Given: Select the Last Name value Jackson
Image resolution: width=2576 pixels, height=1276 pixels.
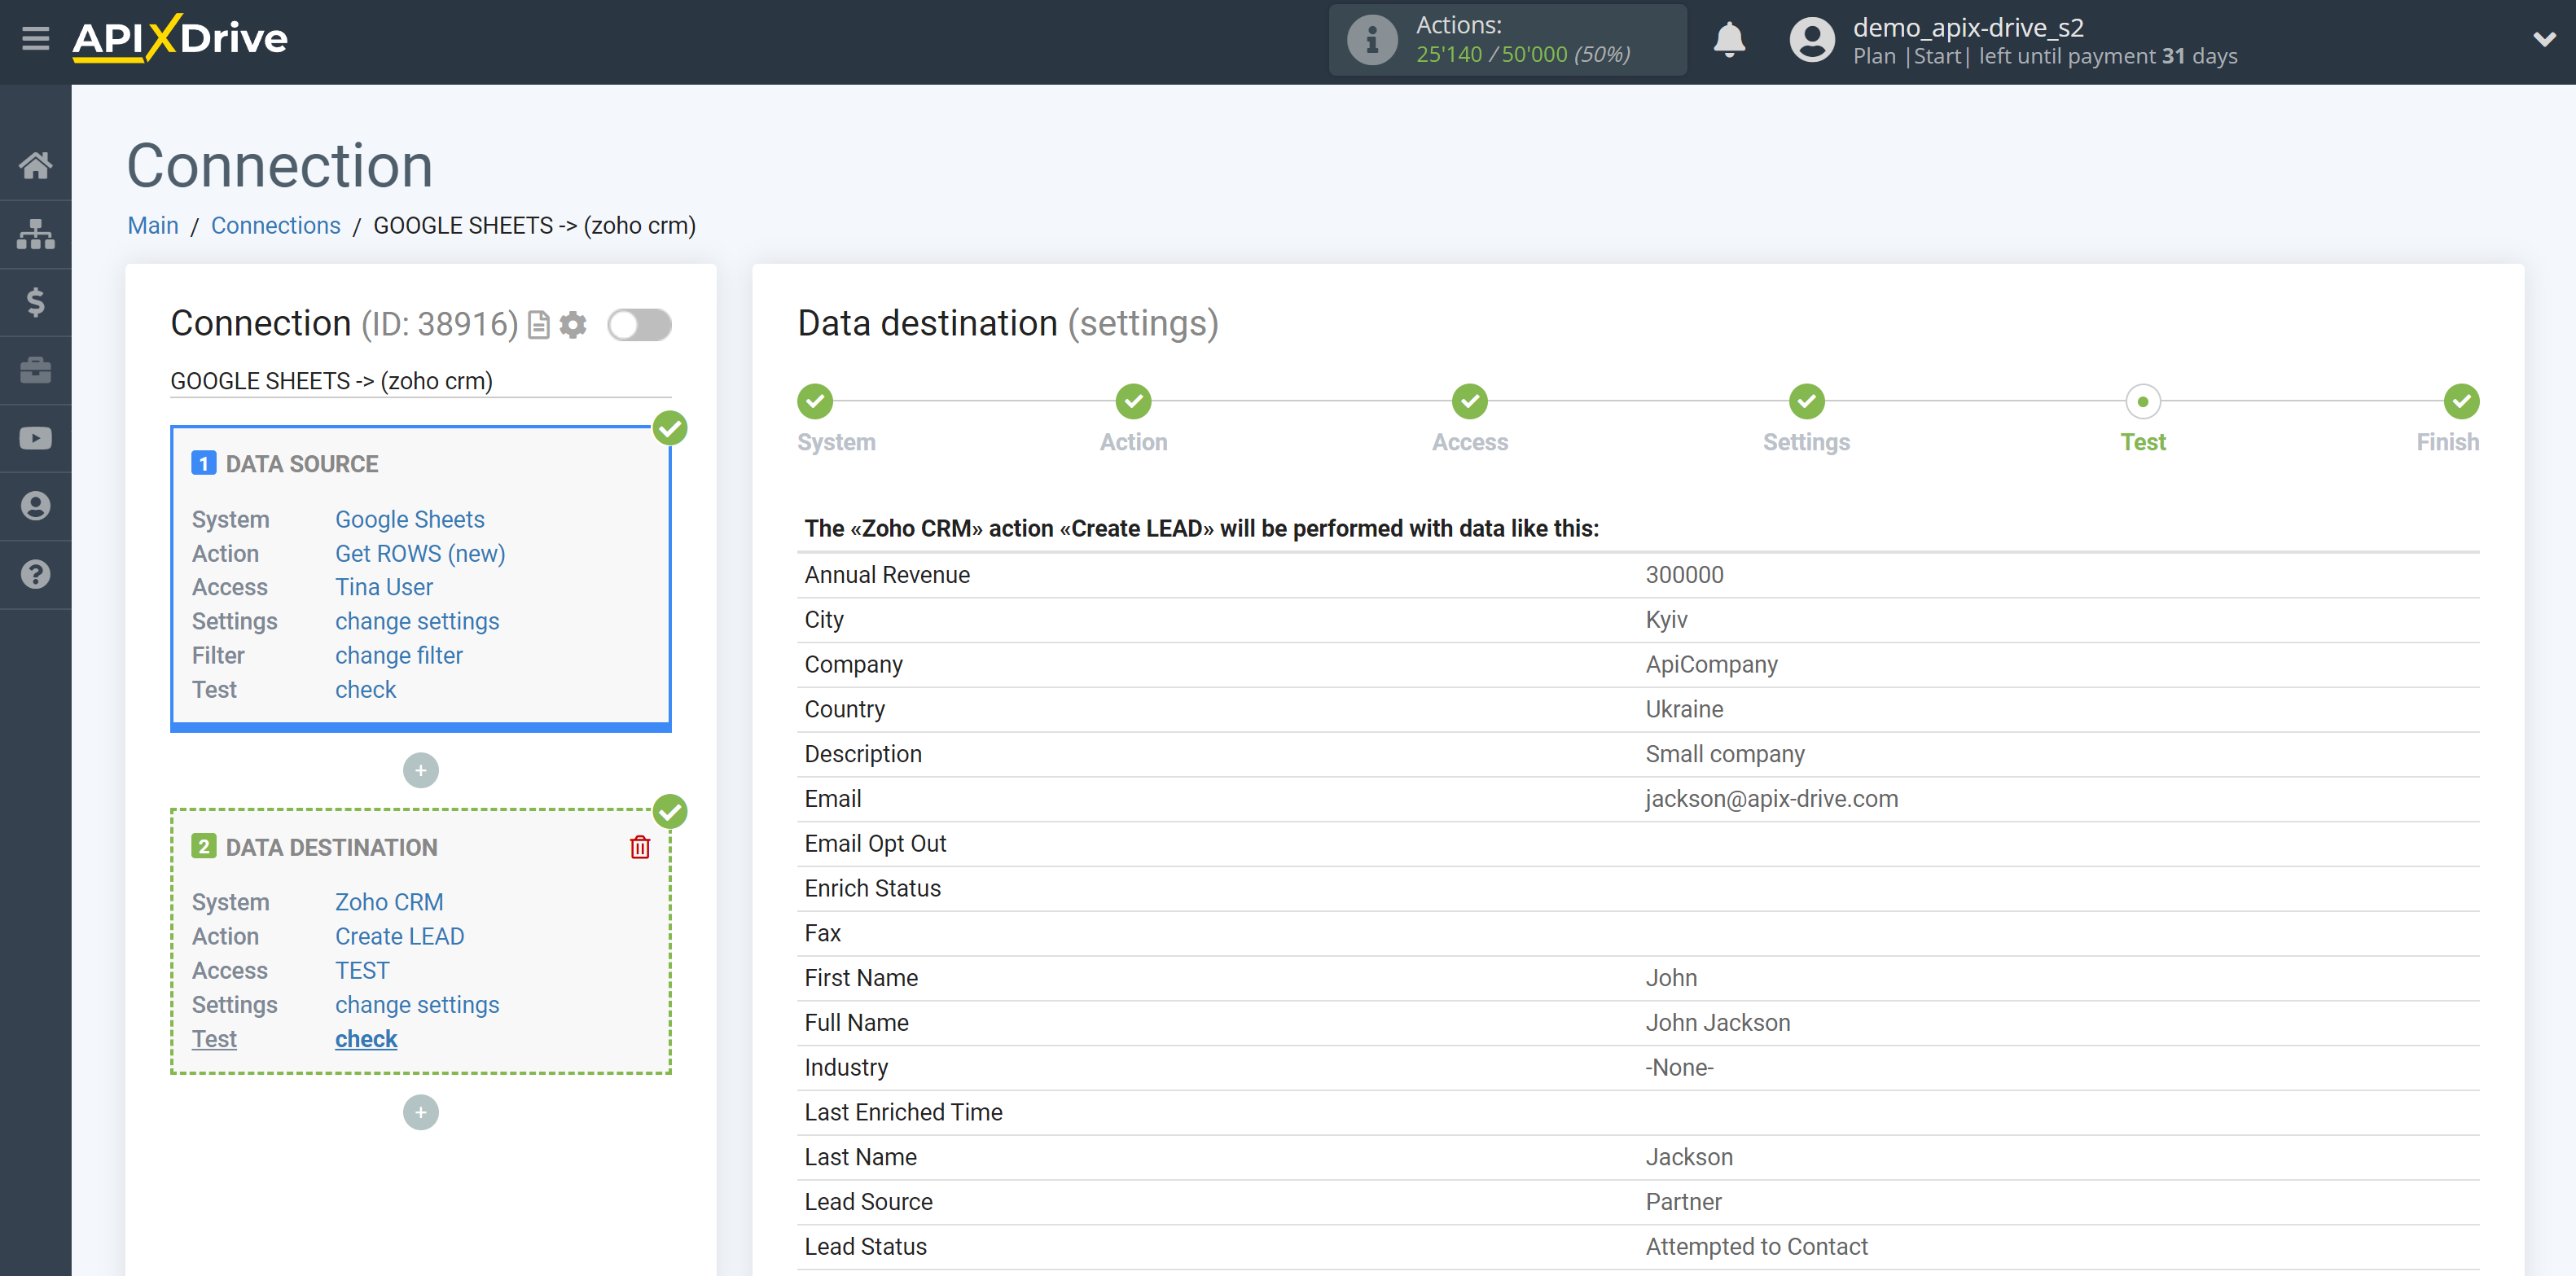Looking at the screenshot, I should 1689,1157.
